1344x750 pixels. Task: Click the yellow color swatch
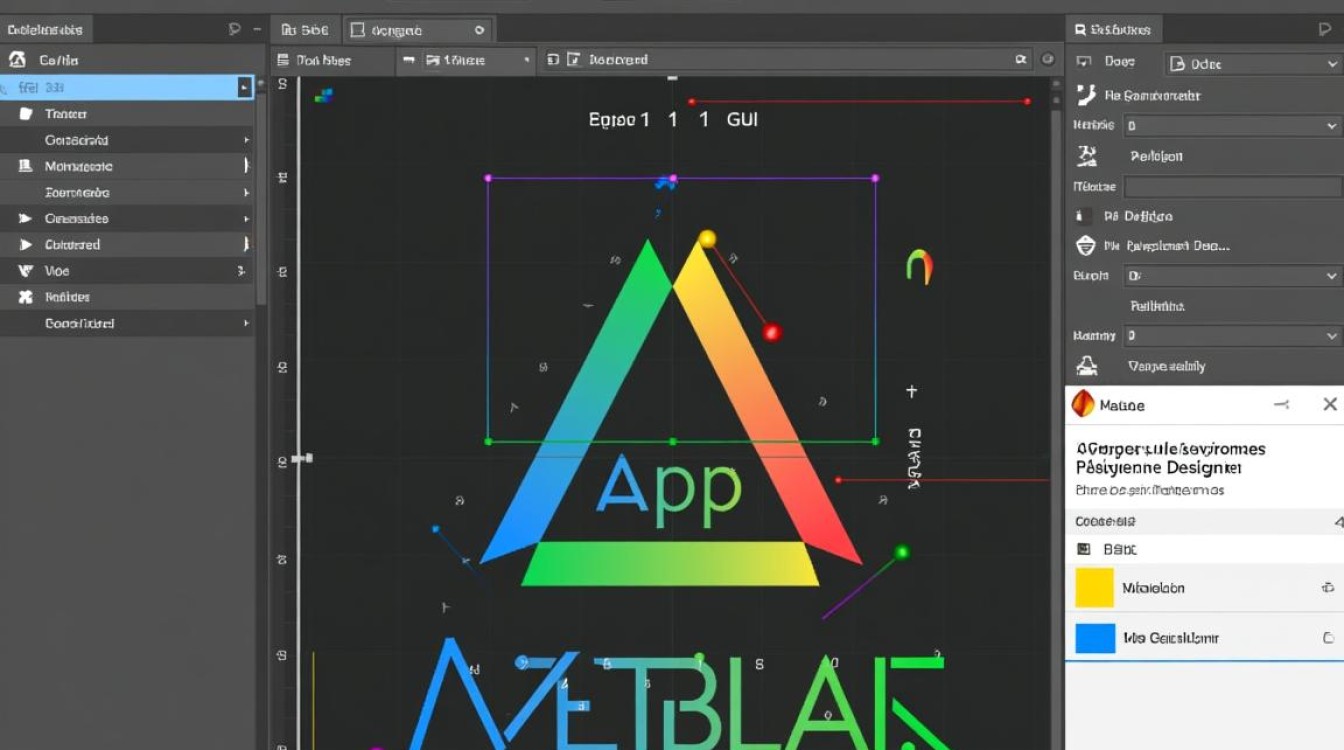(x=1094, y=588)
